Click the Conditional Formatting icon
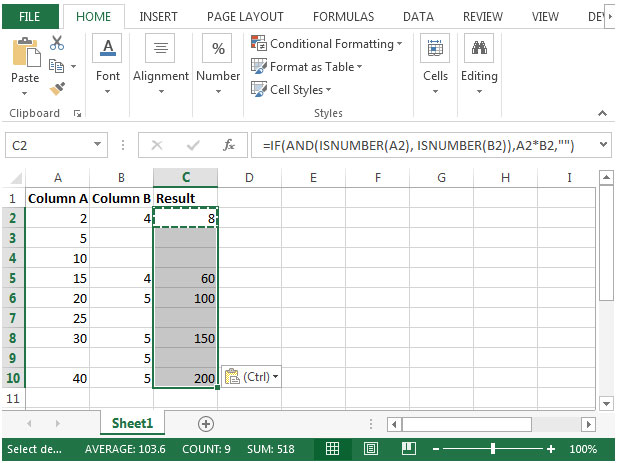 click(259, 43)
